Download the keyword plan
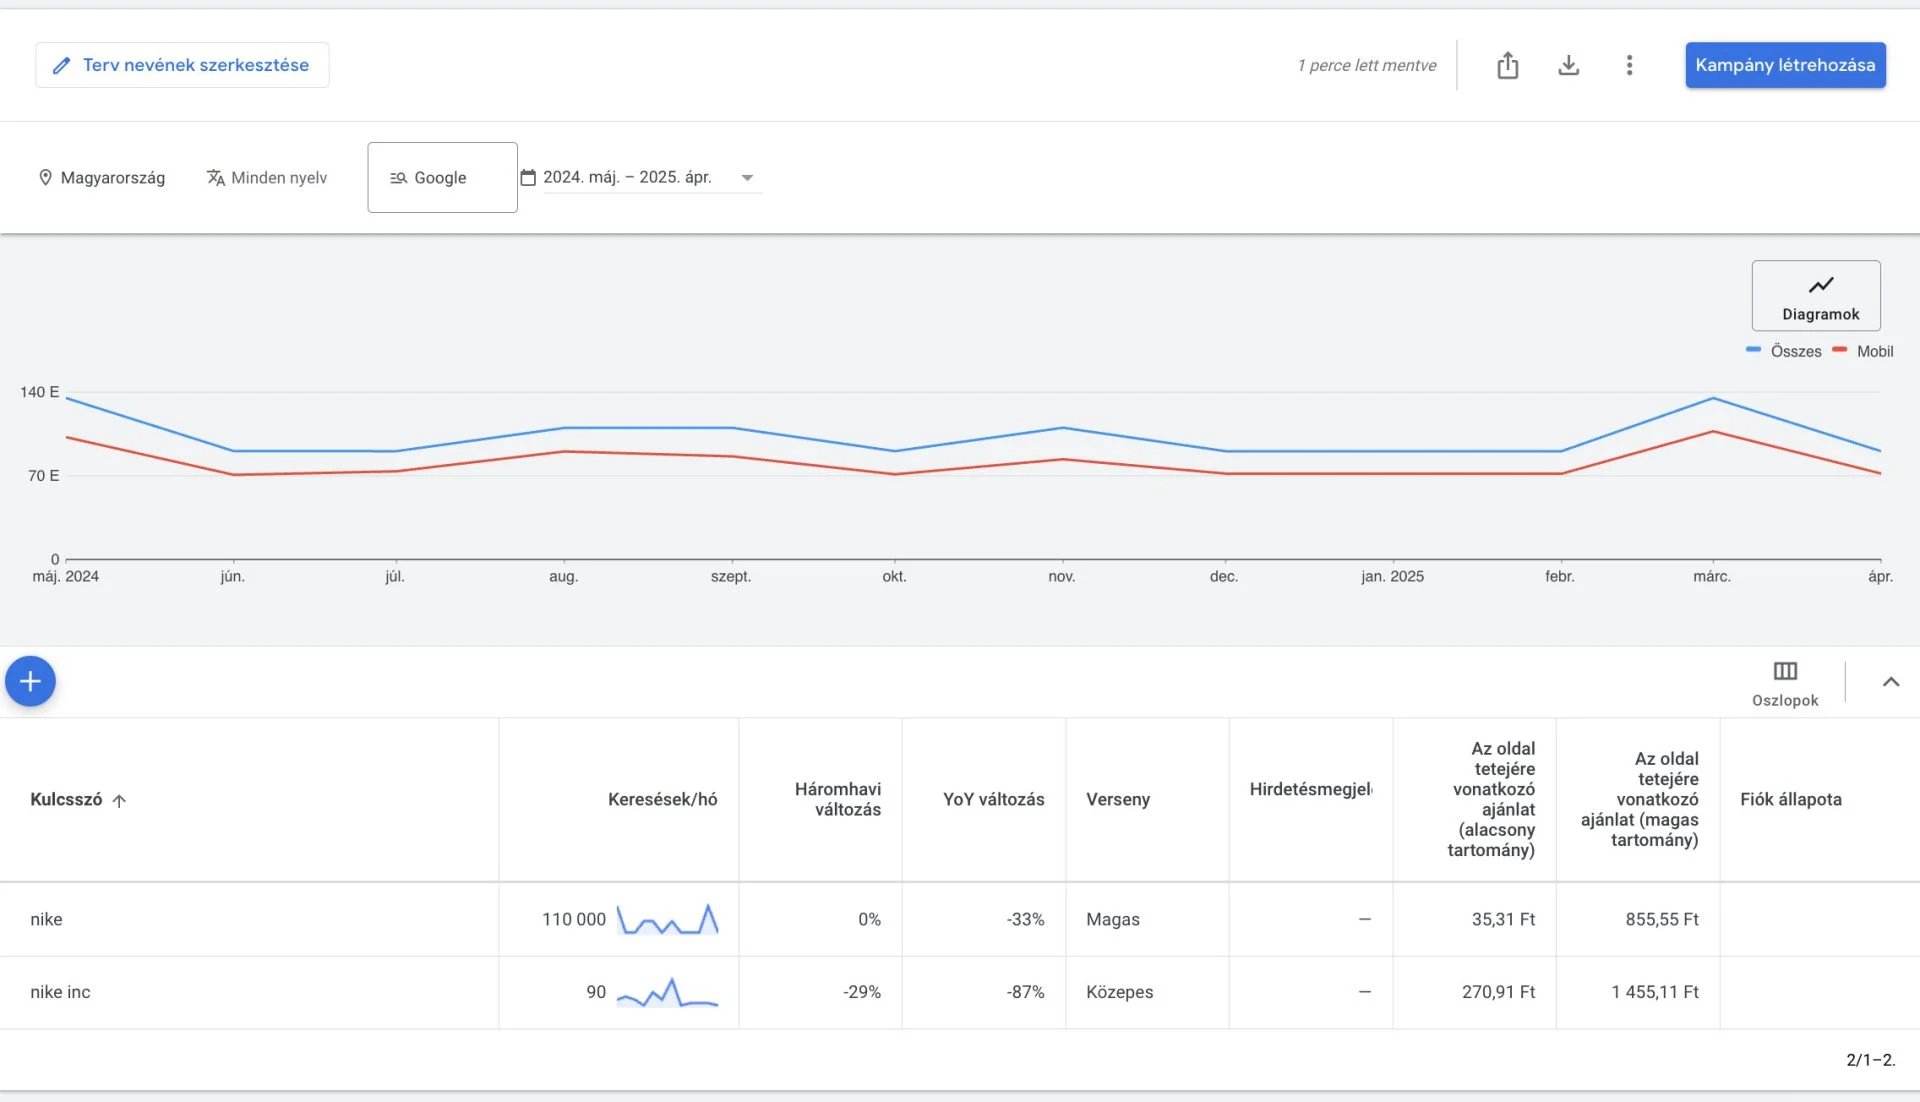 [1569, 65]
